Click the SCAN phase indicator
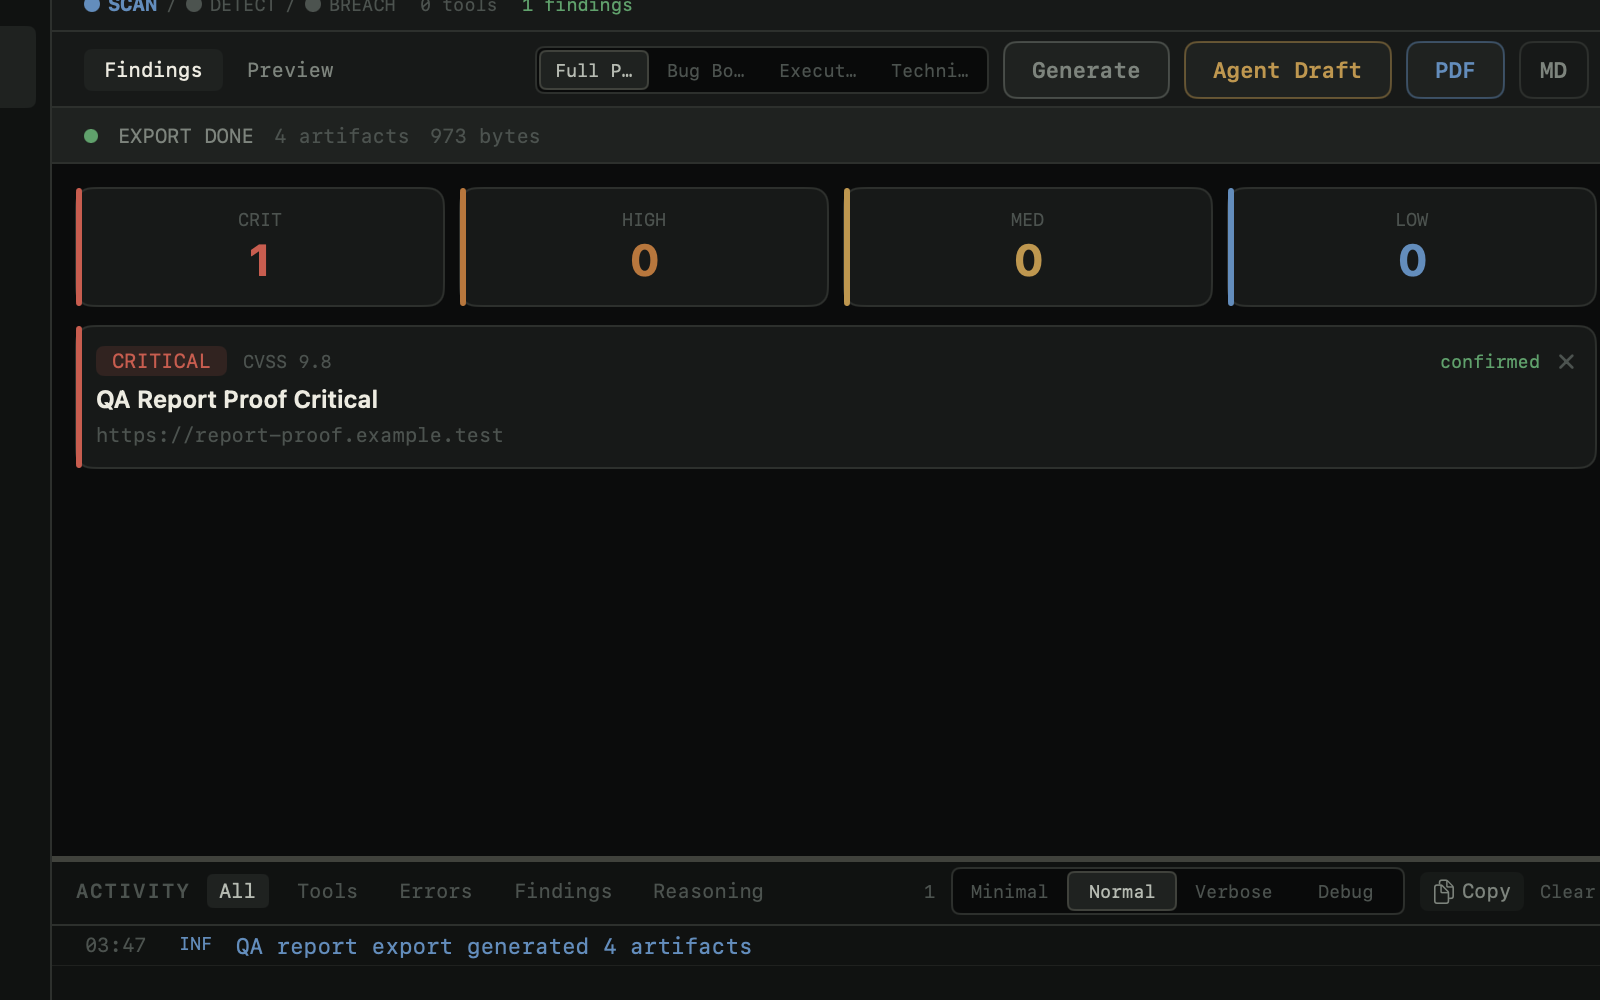1600x1000 pixels. [x=121, y=6]
